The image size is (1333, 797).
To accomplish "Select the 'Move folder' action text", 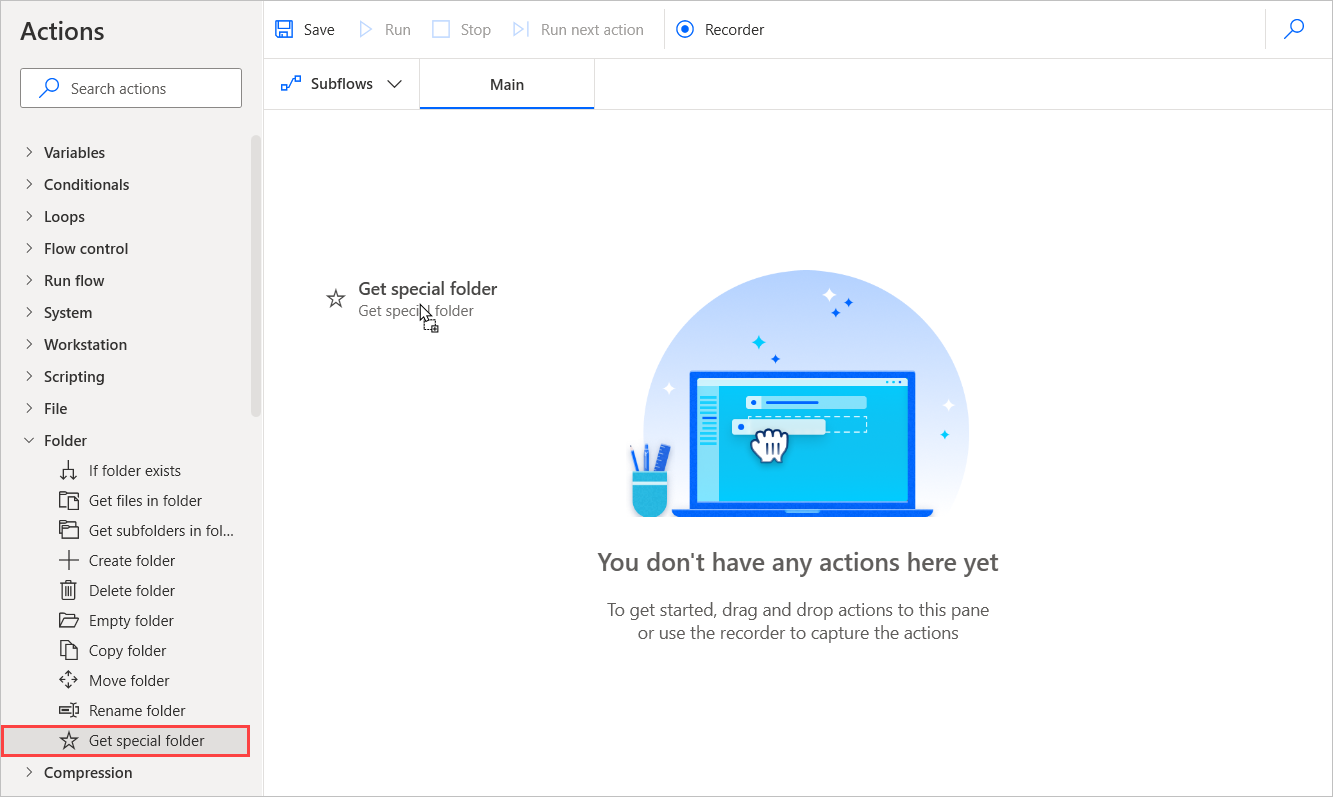I will (x=129, y=680).
